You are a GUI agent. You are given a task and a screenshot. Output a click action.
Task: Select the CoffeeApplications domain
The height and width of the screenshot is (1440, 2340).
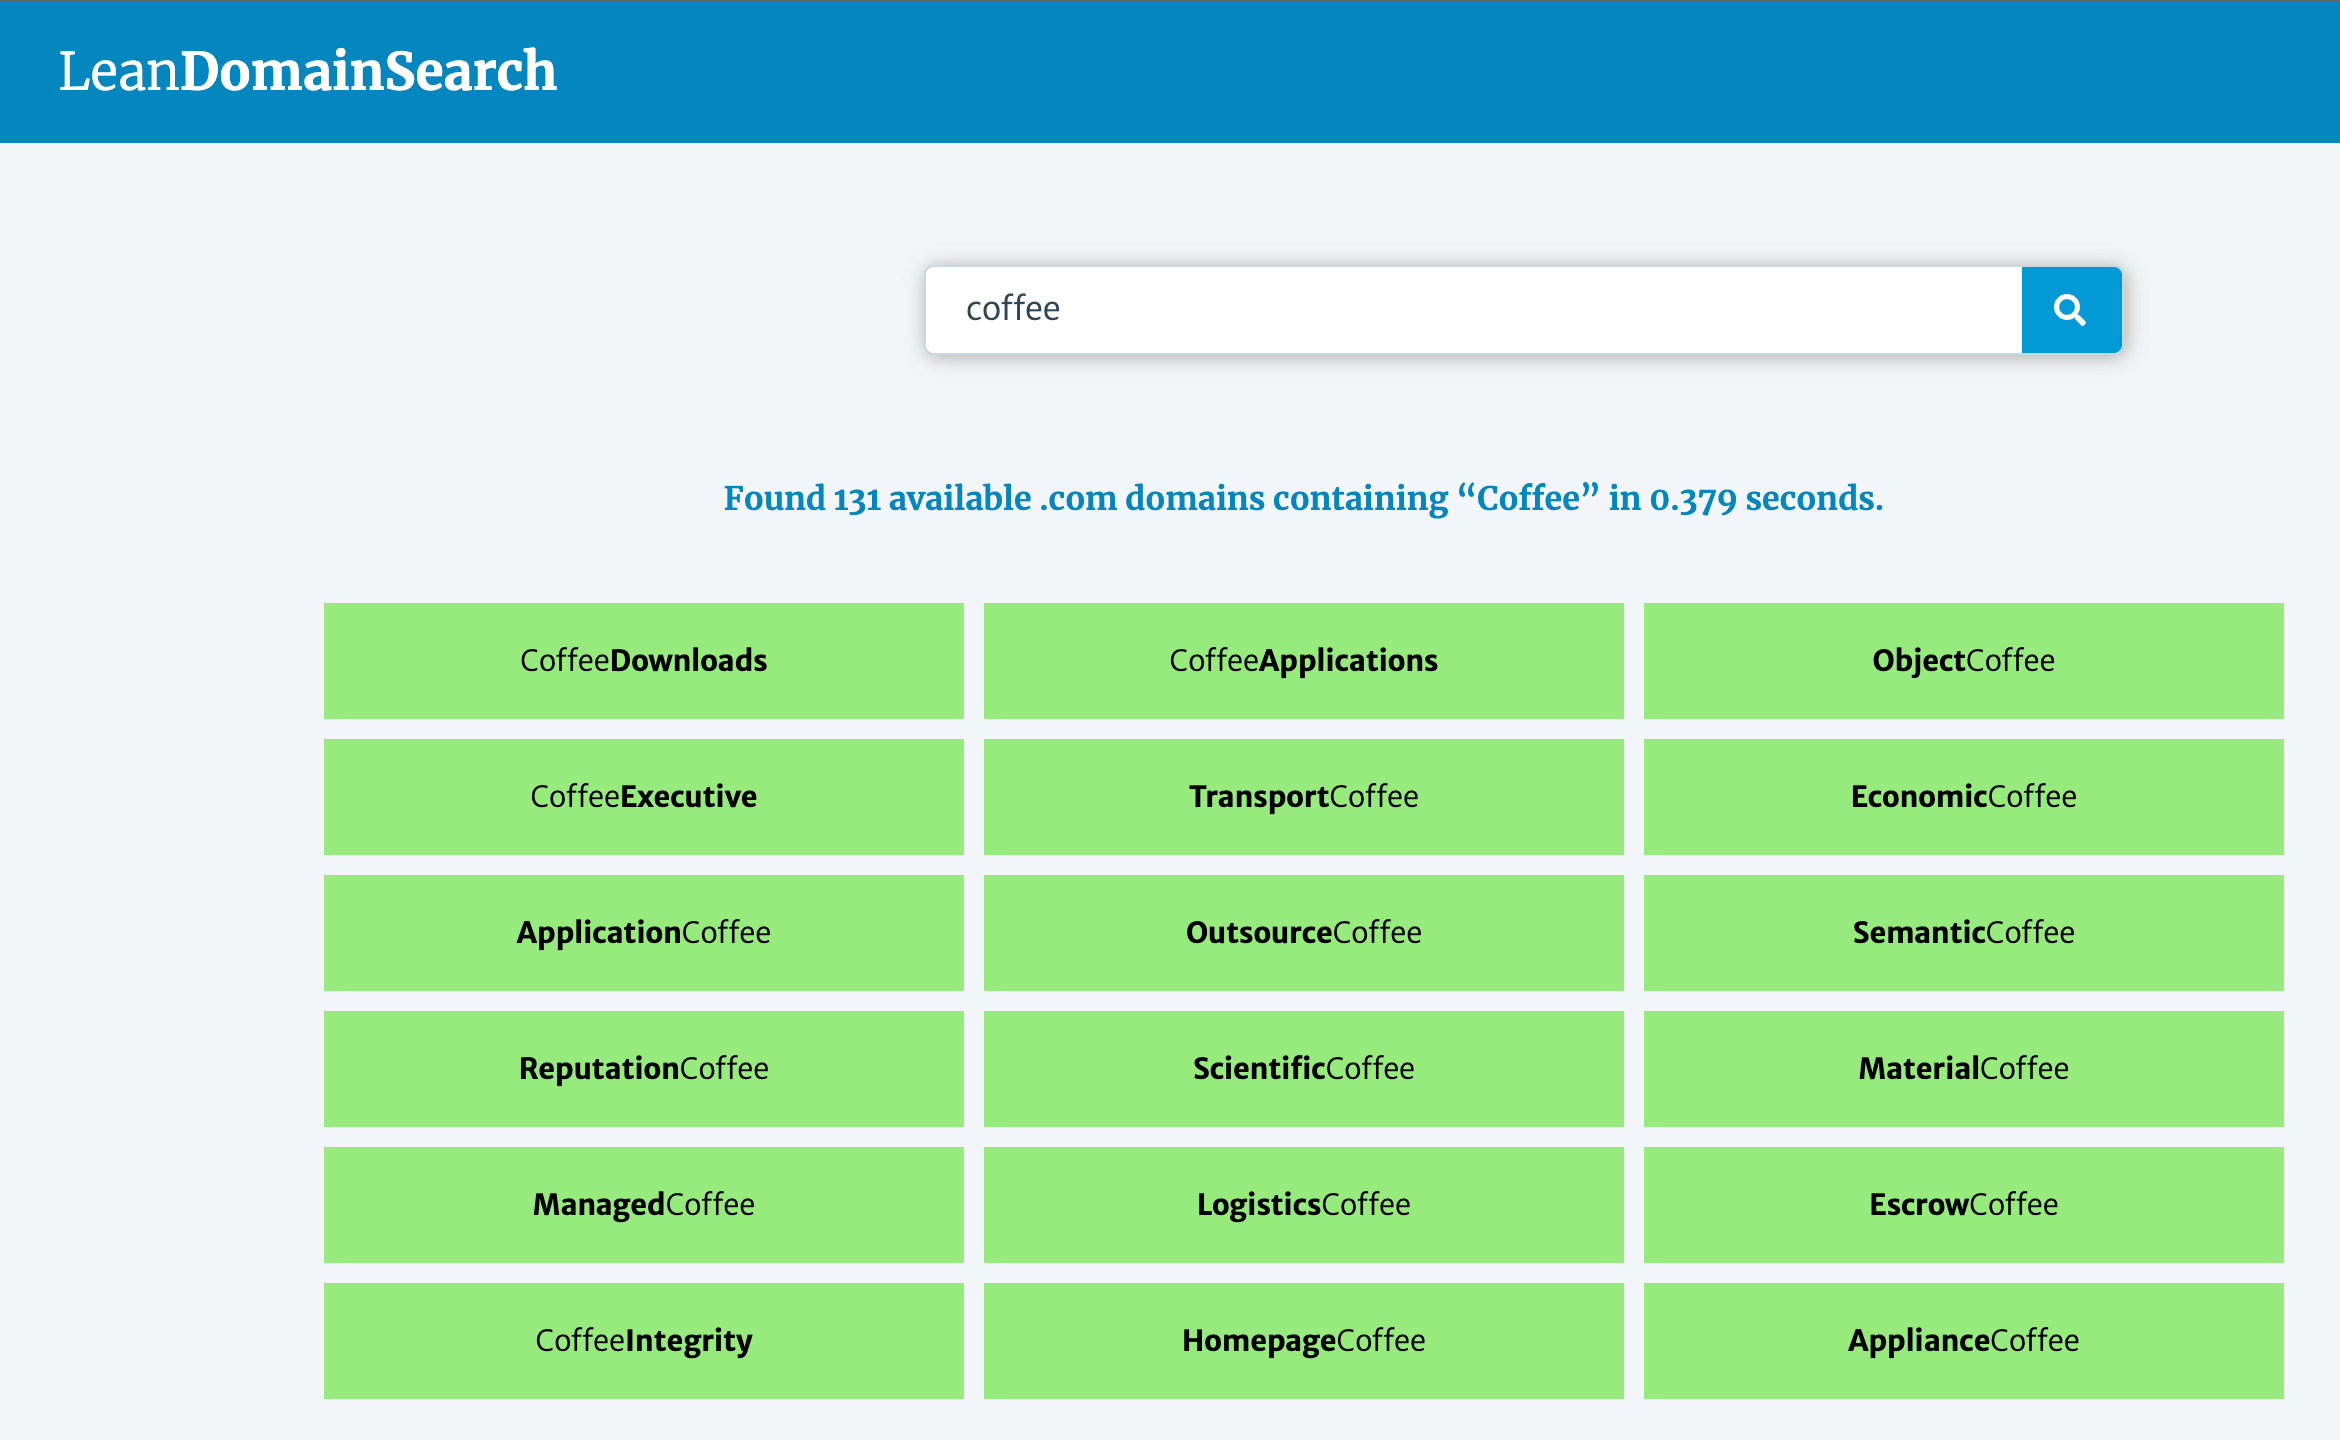click(1304, 661)
